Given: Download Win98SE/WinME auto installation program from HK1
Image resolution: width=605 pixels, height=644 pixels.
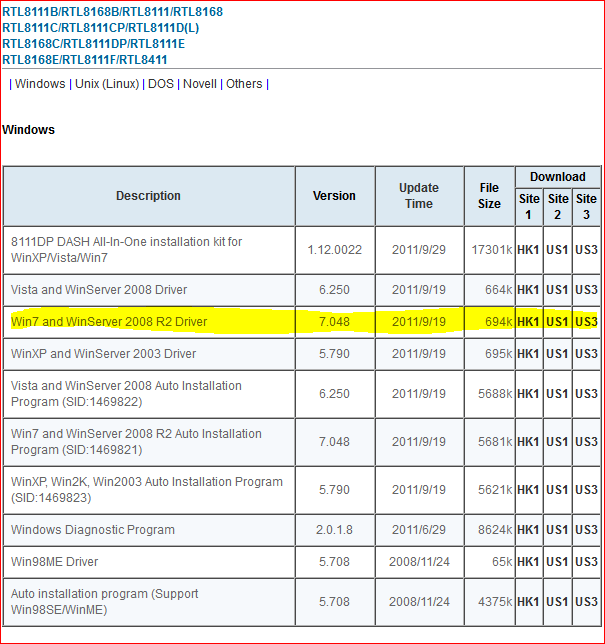Looking at the screenshot, I should pos(528,602).
